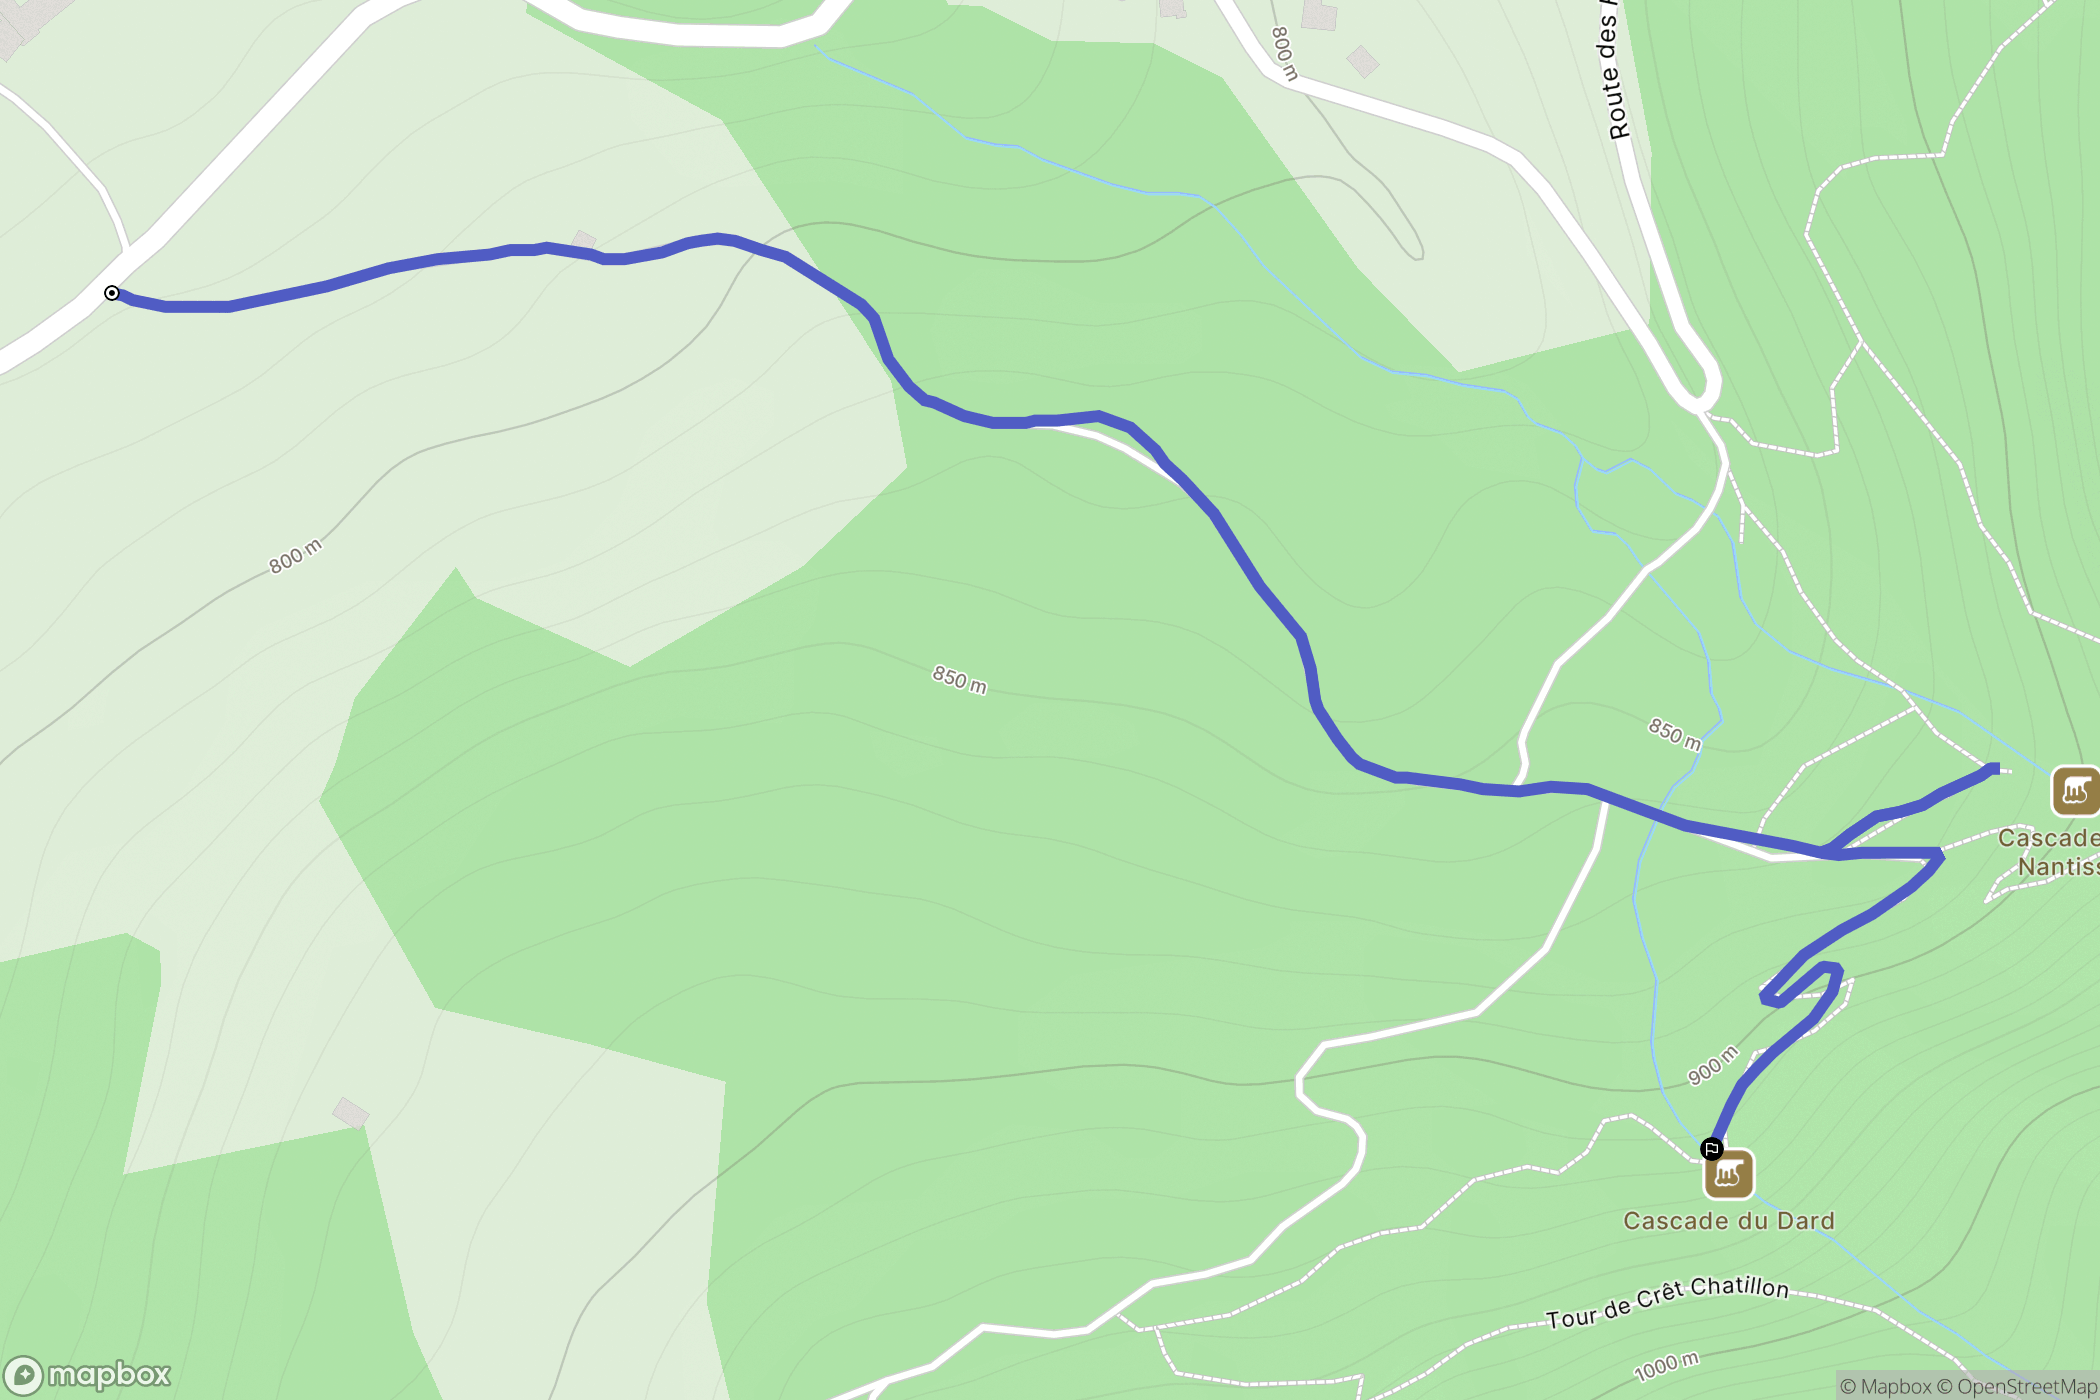Click the route start point marker
2100x1400 pixels.
point(112,293)
